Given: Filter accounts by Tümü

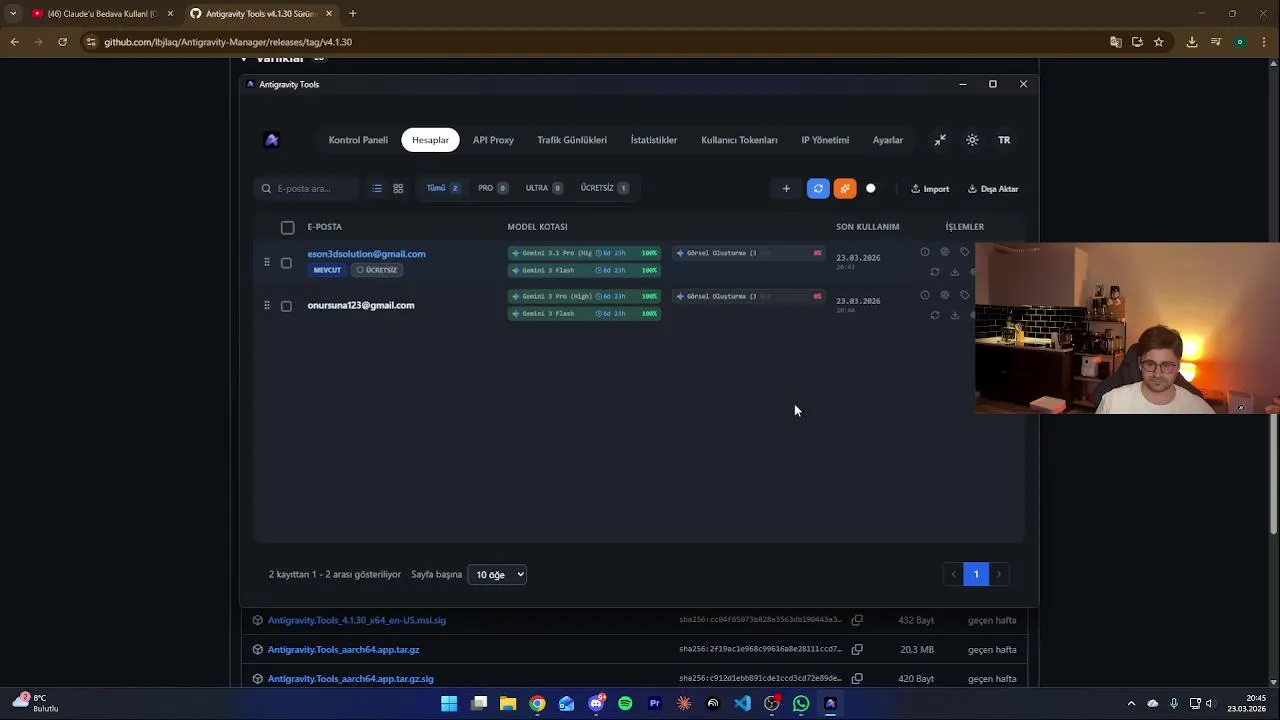Looking at the screenshot, I should click(x=442, y=188).
